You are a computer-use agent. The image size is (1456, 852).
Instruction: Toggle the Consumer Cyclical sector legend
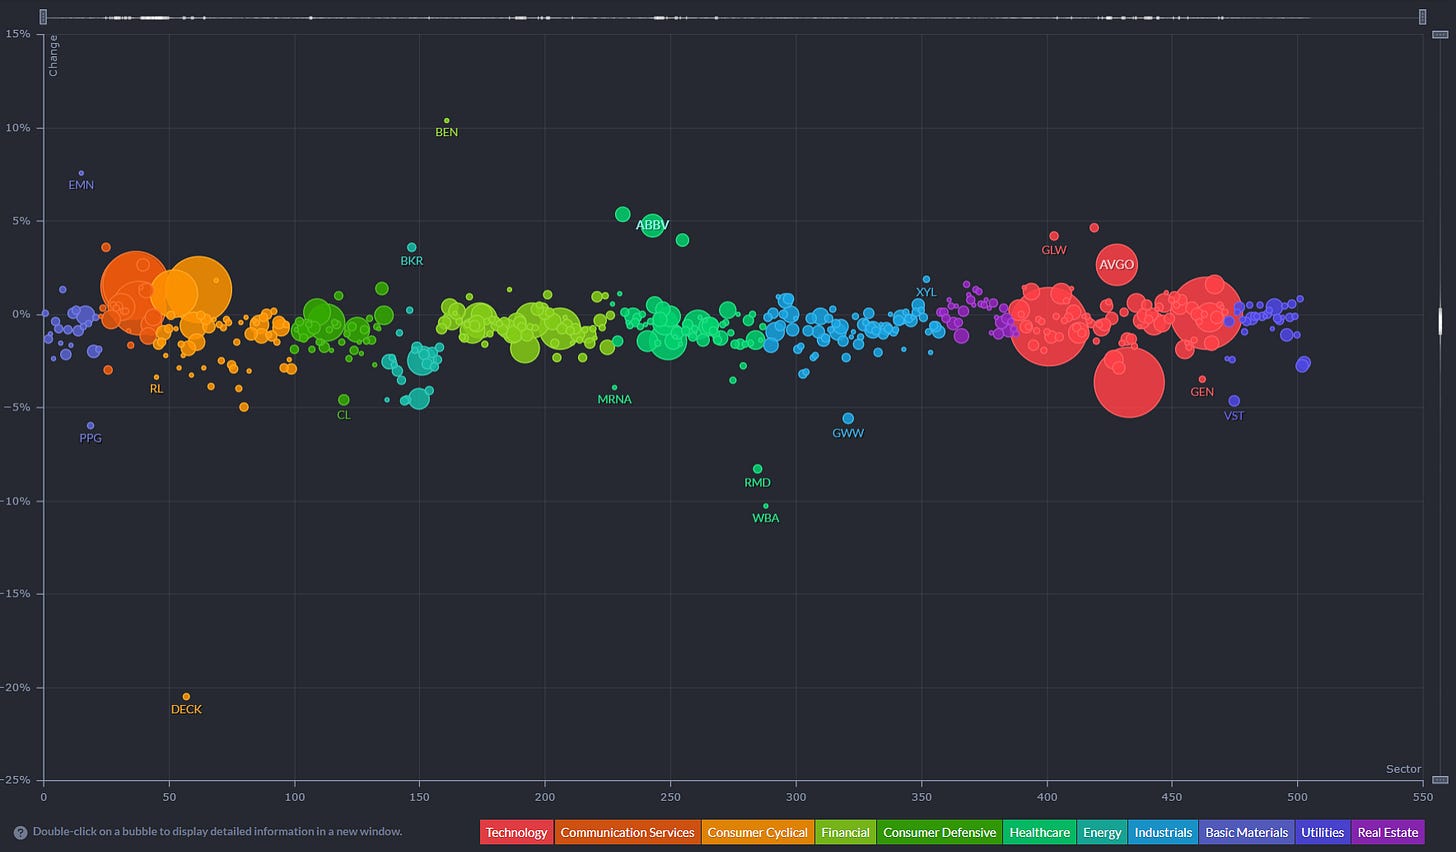[757, 832]
